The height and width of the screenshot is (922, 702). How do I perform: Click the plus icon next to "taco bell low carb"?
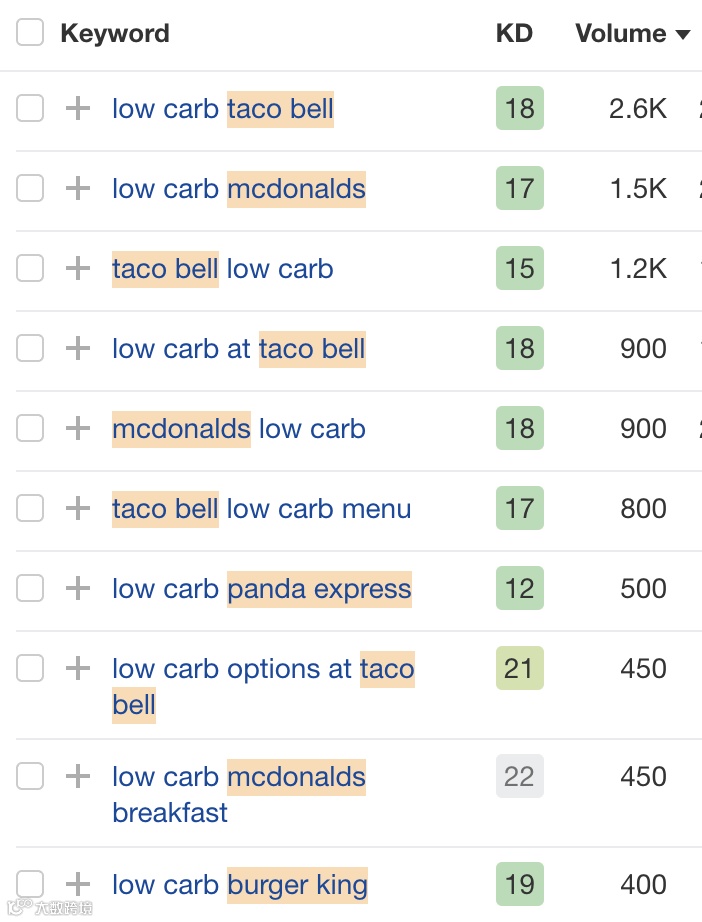77,268
